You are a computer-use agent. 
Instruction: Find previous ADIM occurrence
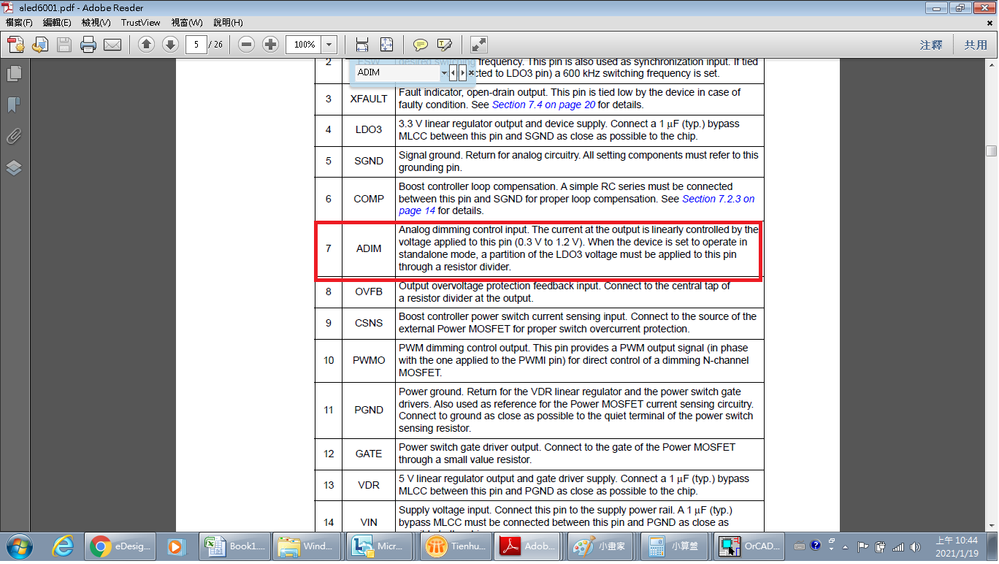click(x=453, y=73)
